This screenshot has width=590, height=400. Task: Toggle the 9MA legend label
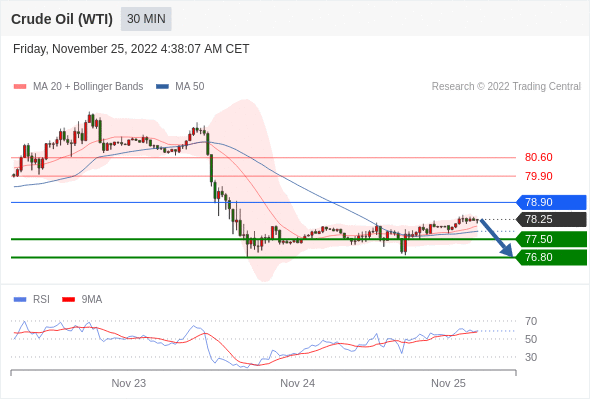(92, 300)
